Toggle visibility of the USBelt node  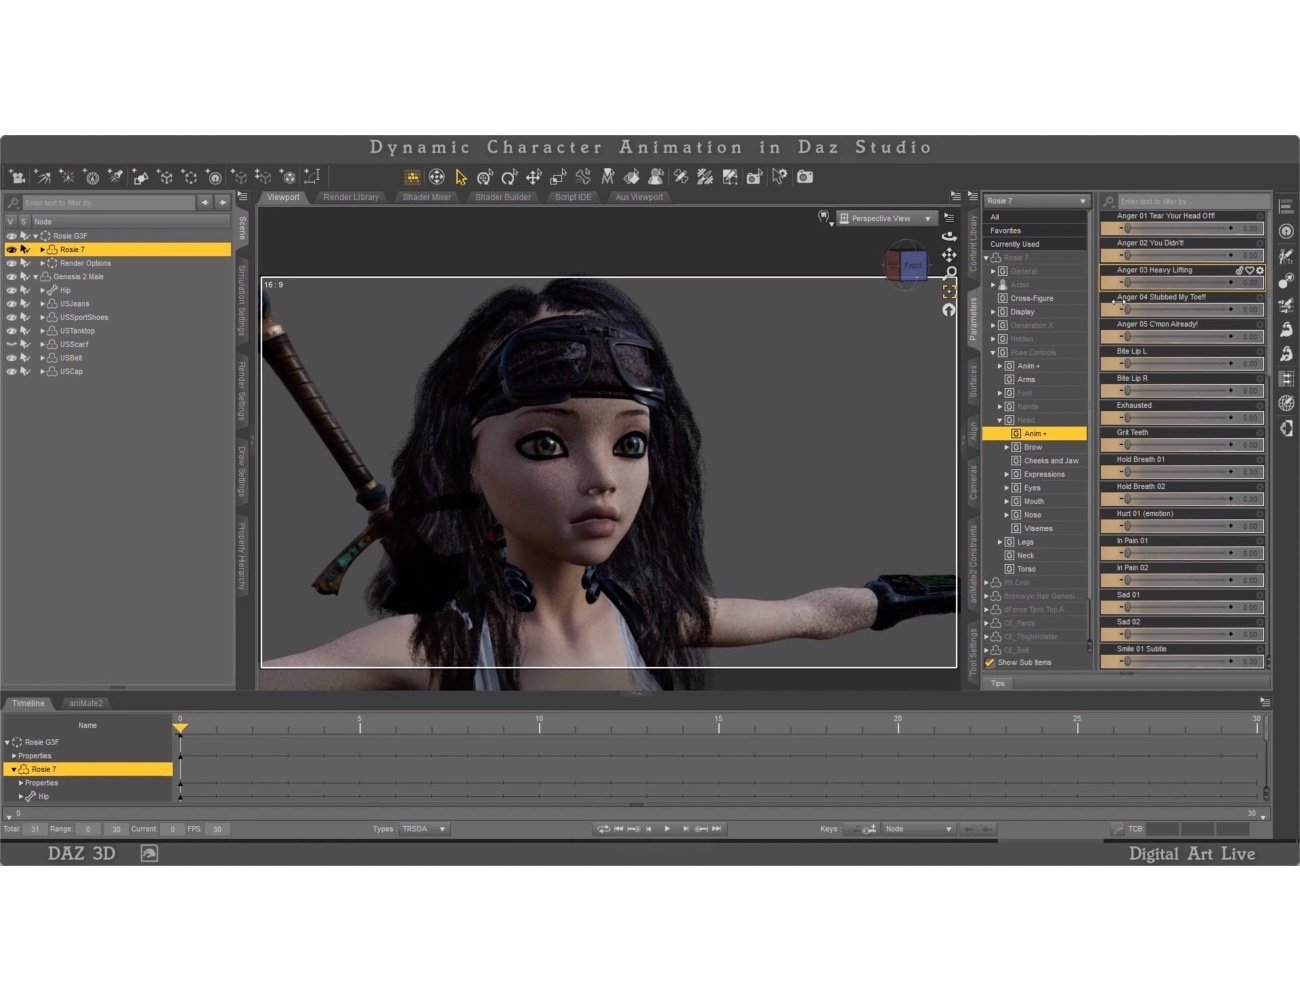pyautogui.click(x=11, y=357)
